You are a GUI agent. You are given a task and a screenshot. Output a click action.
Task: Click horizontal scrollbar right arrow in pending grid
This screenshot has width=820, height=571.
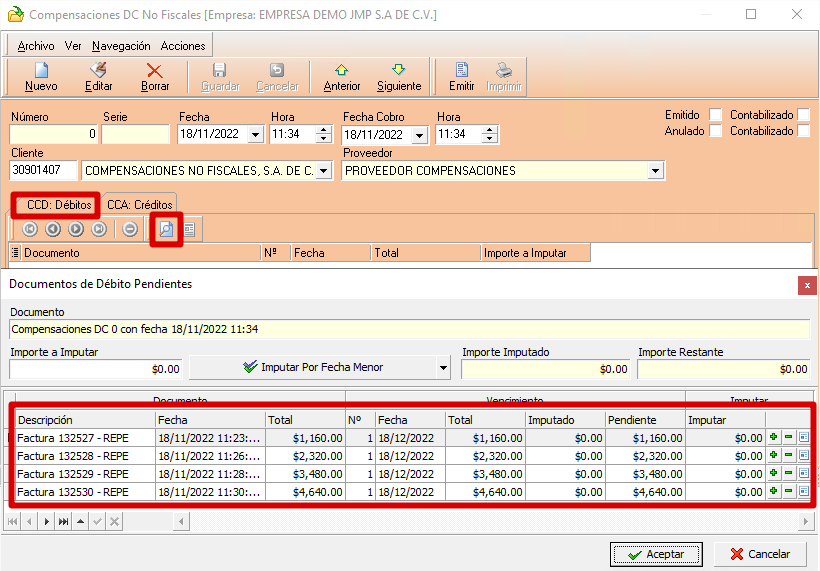coord(805,521)
